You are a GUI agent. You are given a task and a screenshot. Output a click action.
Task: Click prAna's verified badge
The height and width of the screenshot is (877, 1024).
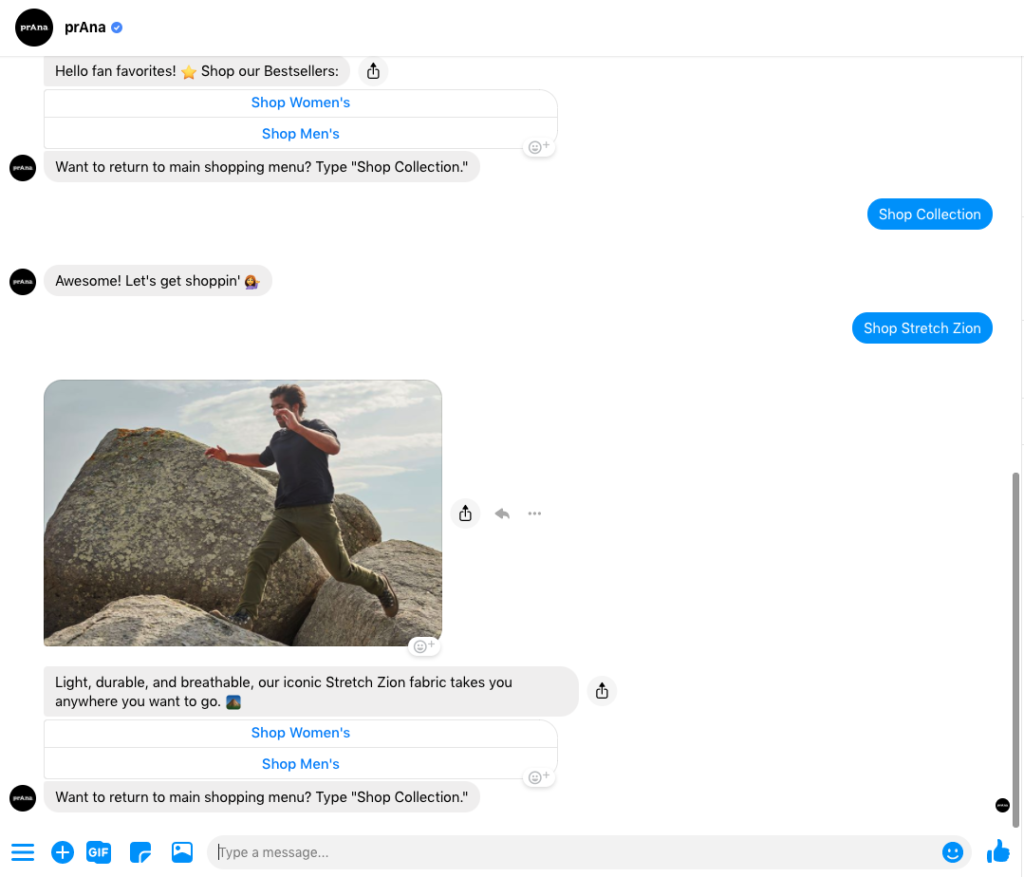pos(116,27)
